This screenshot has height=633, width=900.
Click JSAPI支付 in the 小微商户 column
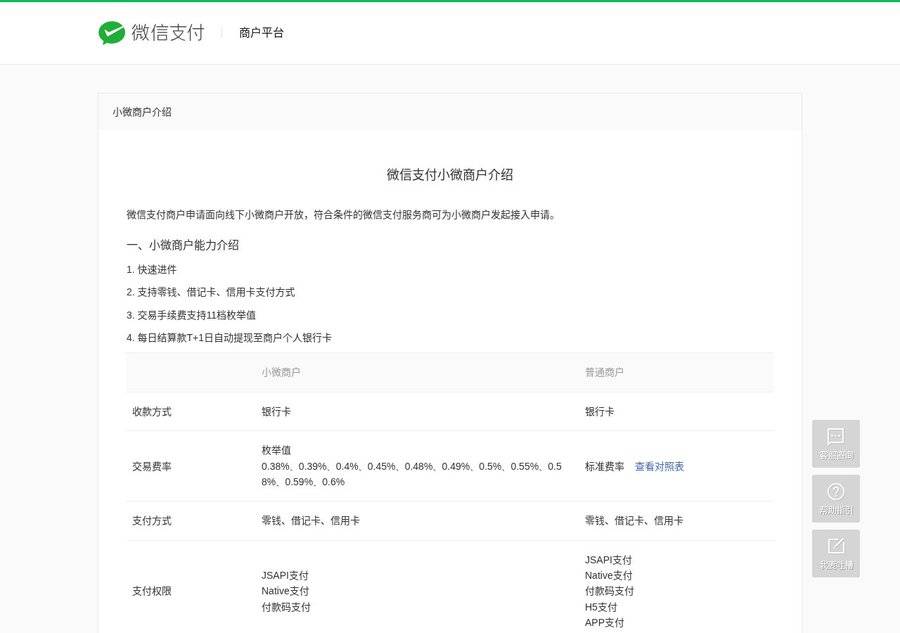point(285,576)
